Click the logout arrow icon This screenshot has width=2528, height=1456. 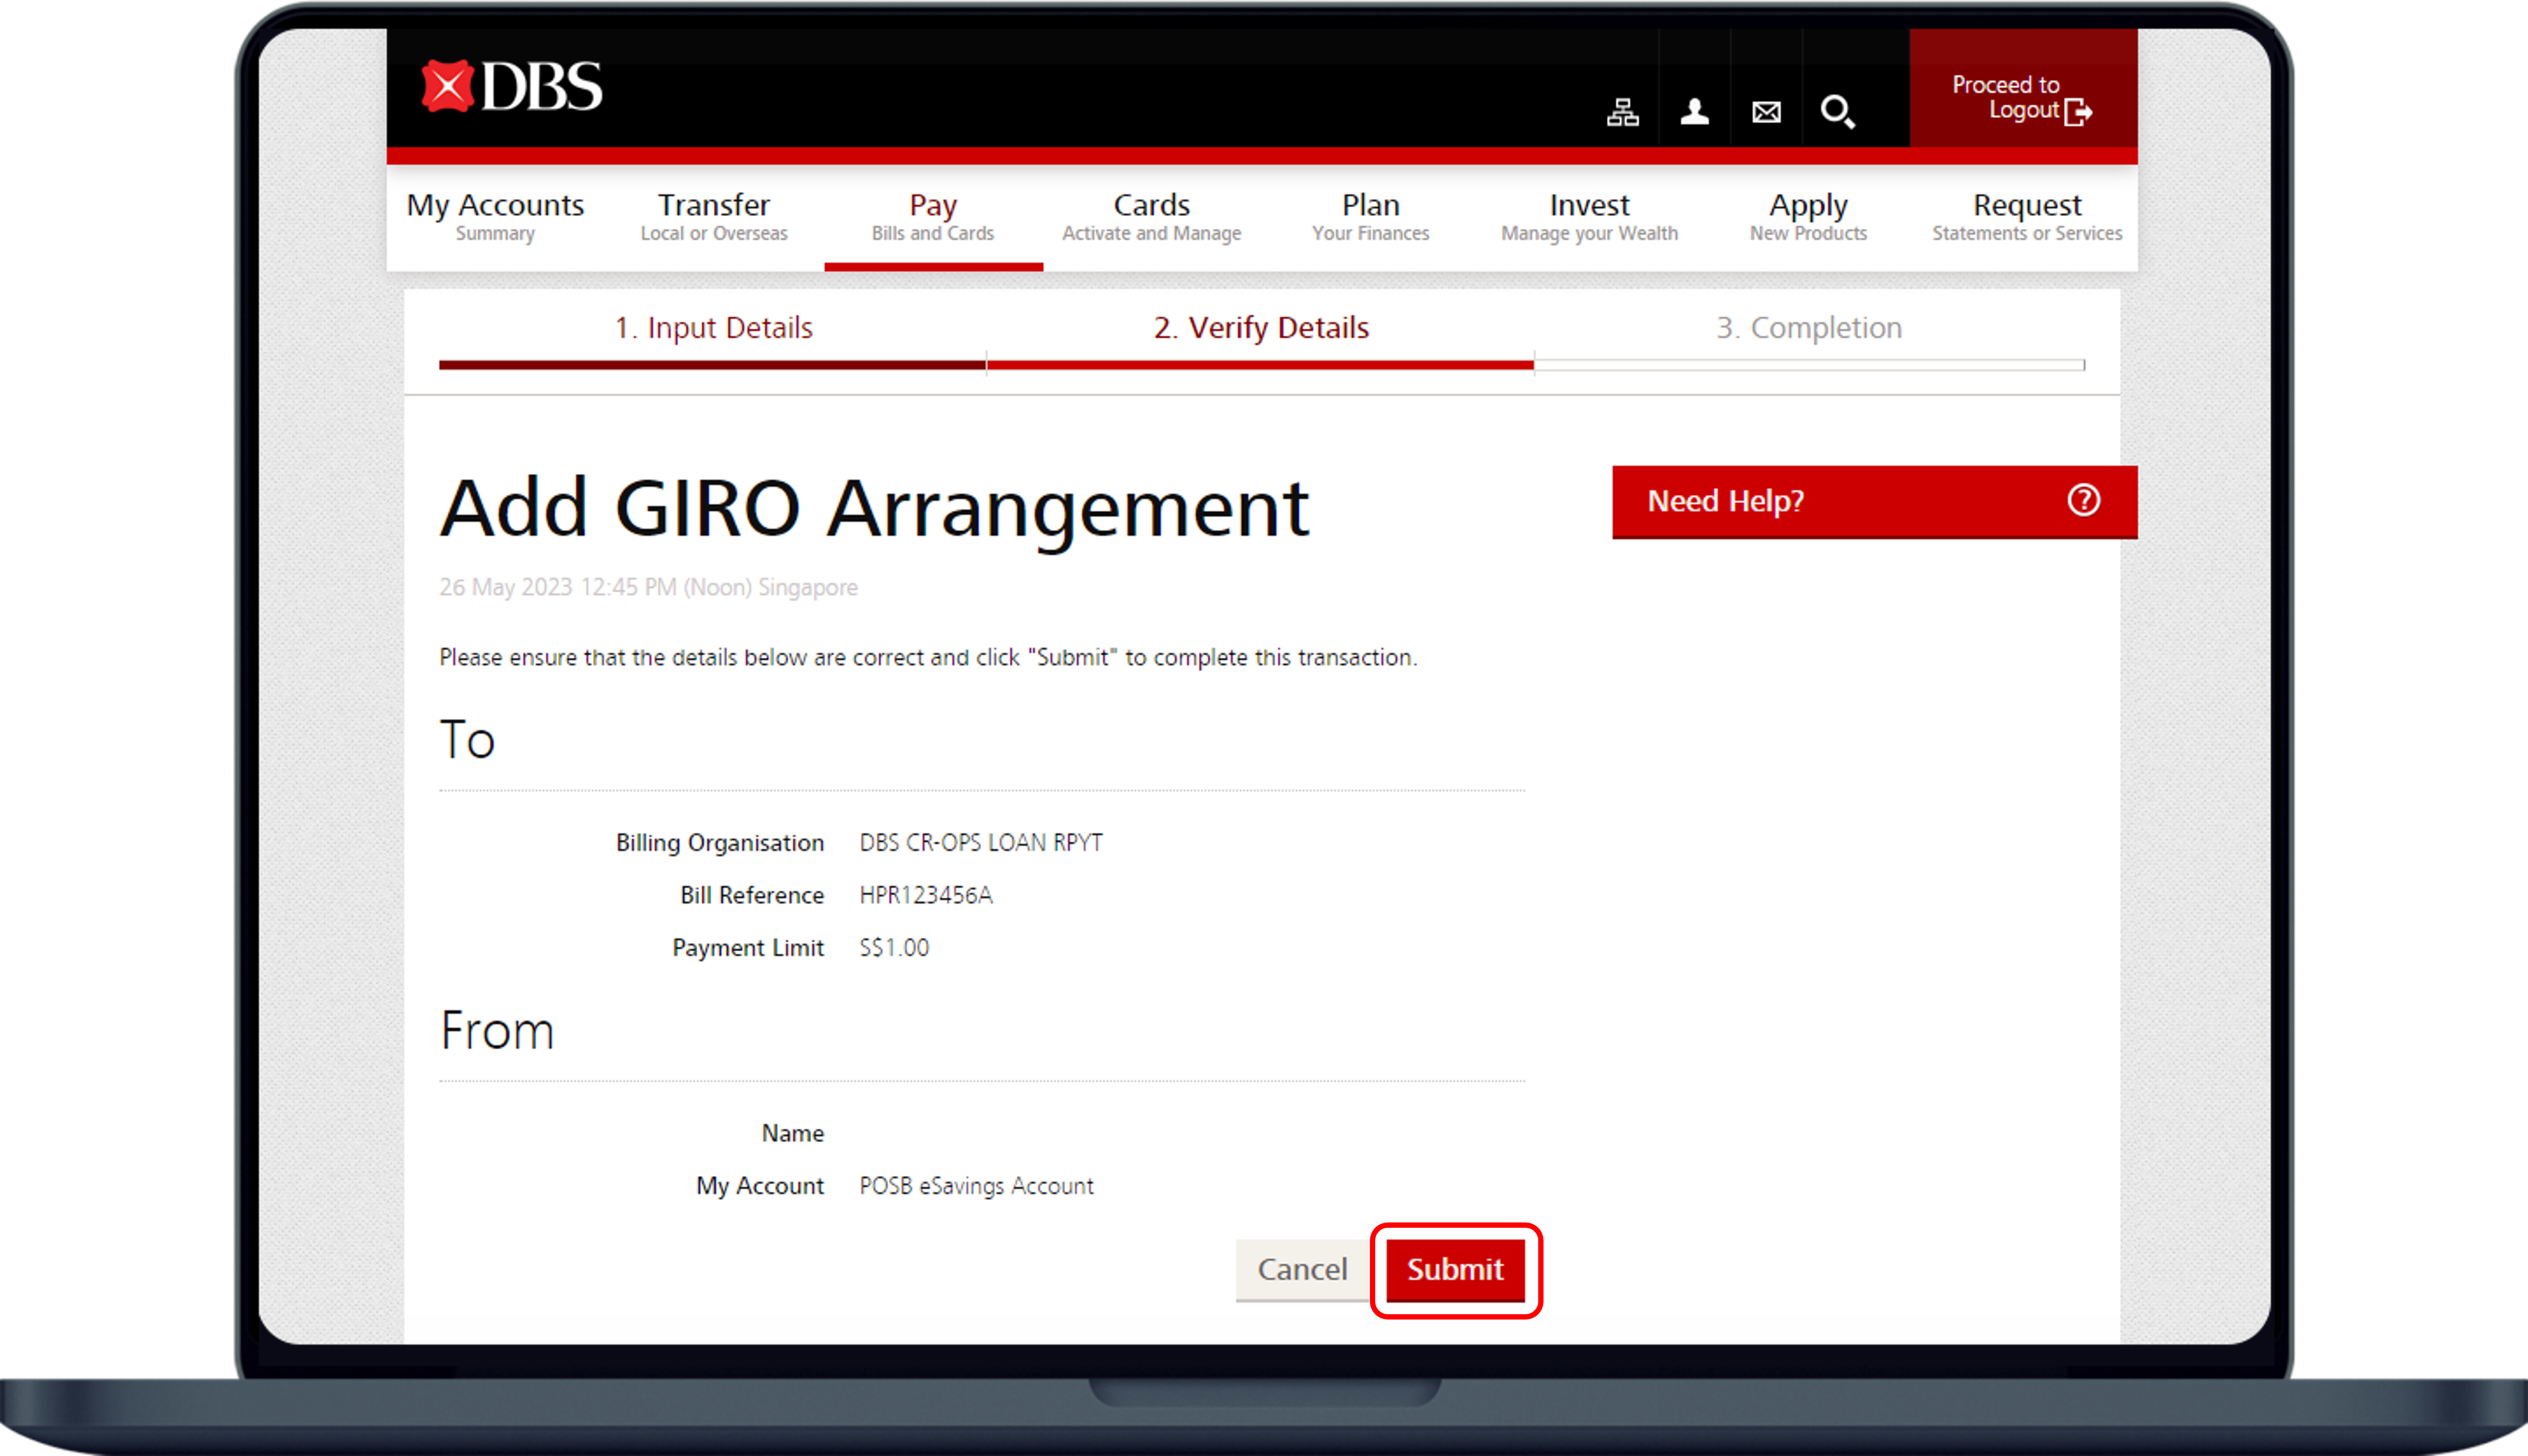click(2078, 112)
